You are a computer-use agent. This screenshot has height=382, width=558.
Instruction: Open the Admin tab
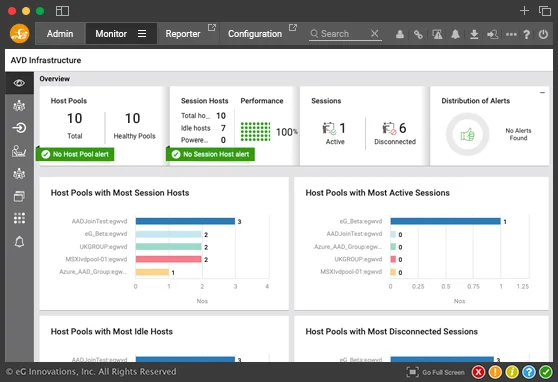[x=60, y=34]
